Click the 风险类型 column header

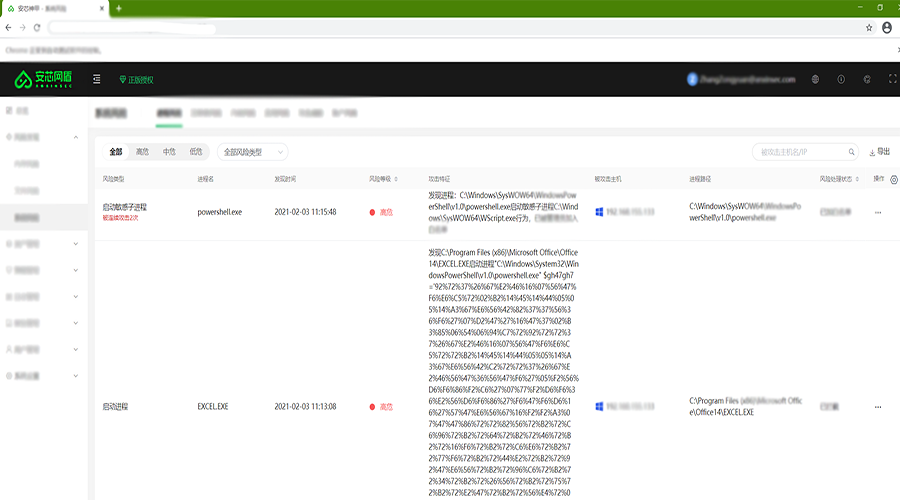click(x=114, y=179)
